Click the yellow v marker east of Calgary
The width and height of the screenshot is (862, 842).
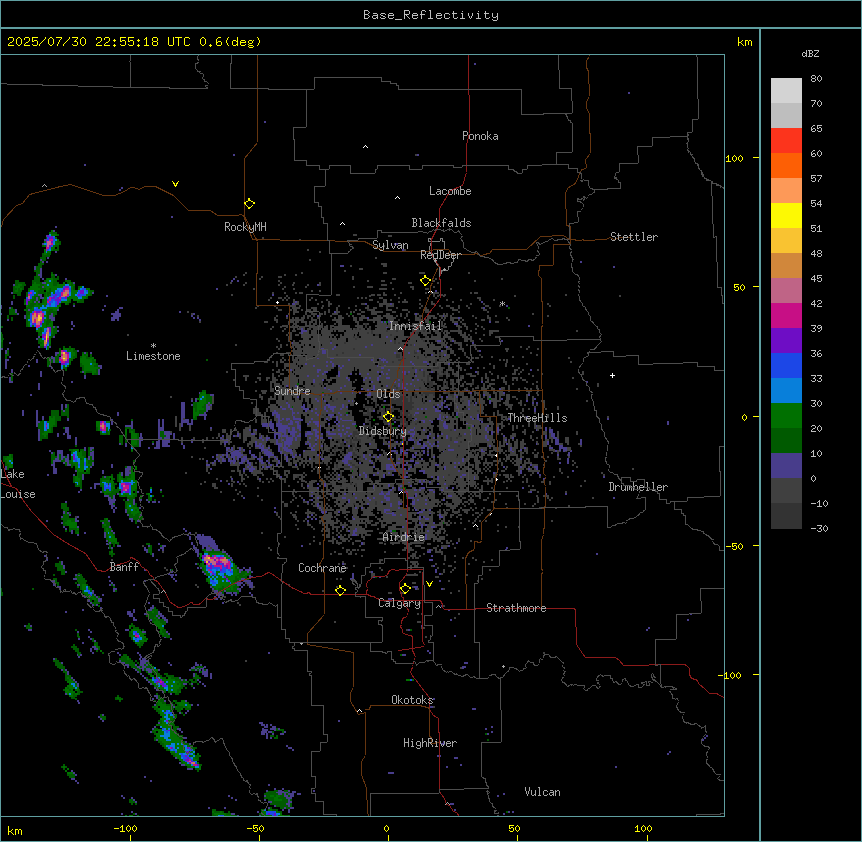[x=429, y=584]
